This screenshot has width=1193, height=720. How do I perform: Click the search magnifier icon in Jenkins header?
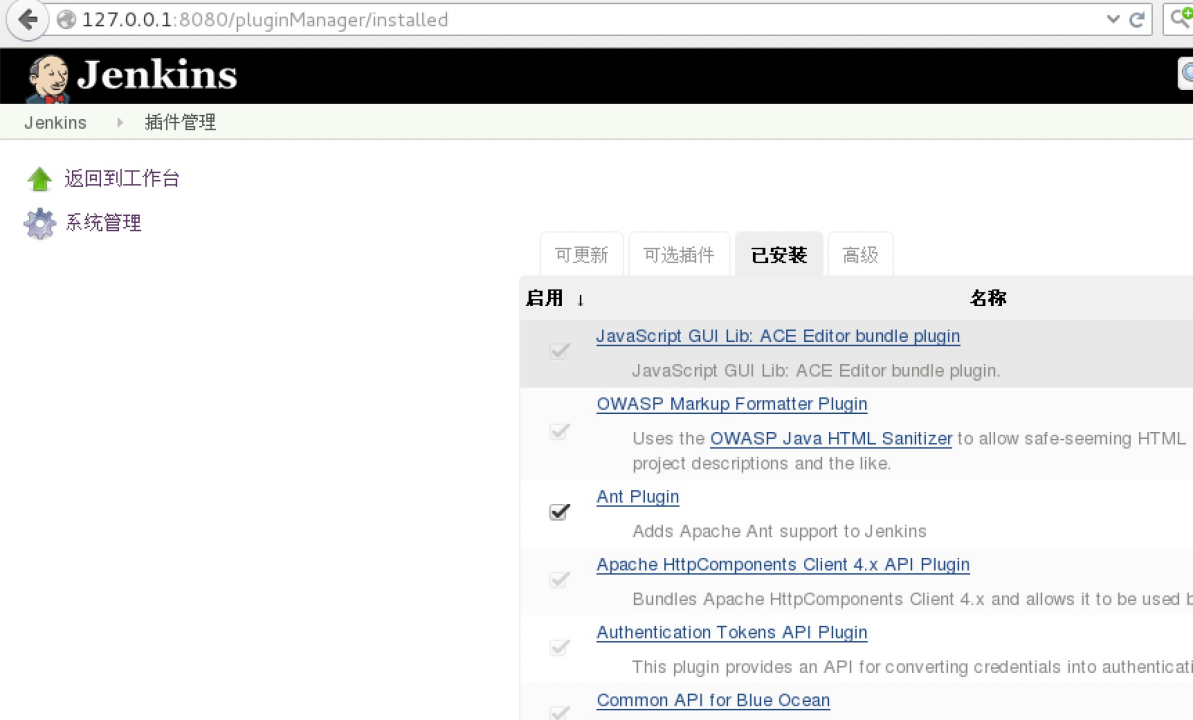click(x=1187, y=73)
